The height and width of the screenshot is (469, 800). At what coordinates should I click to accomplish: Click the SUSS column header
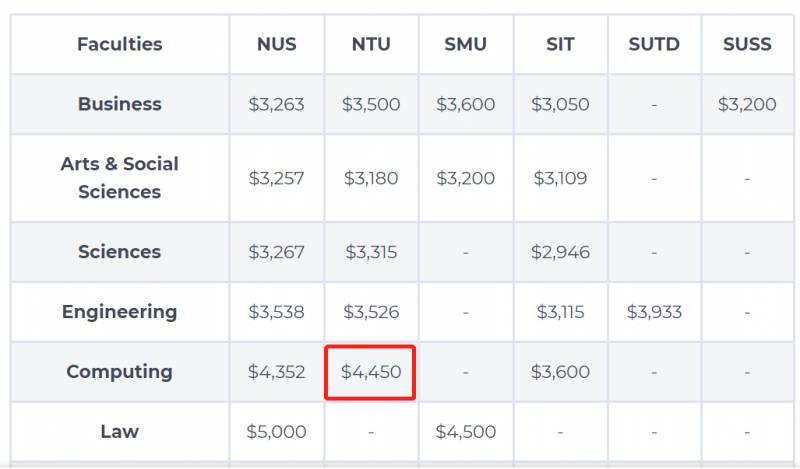(x=747, y=44)
